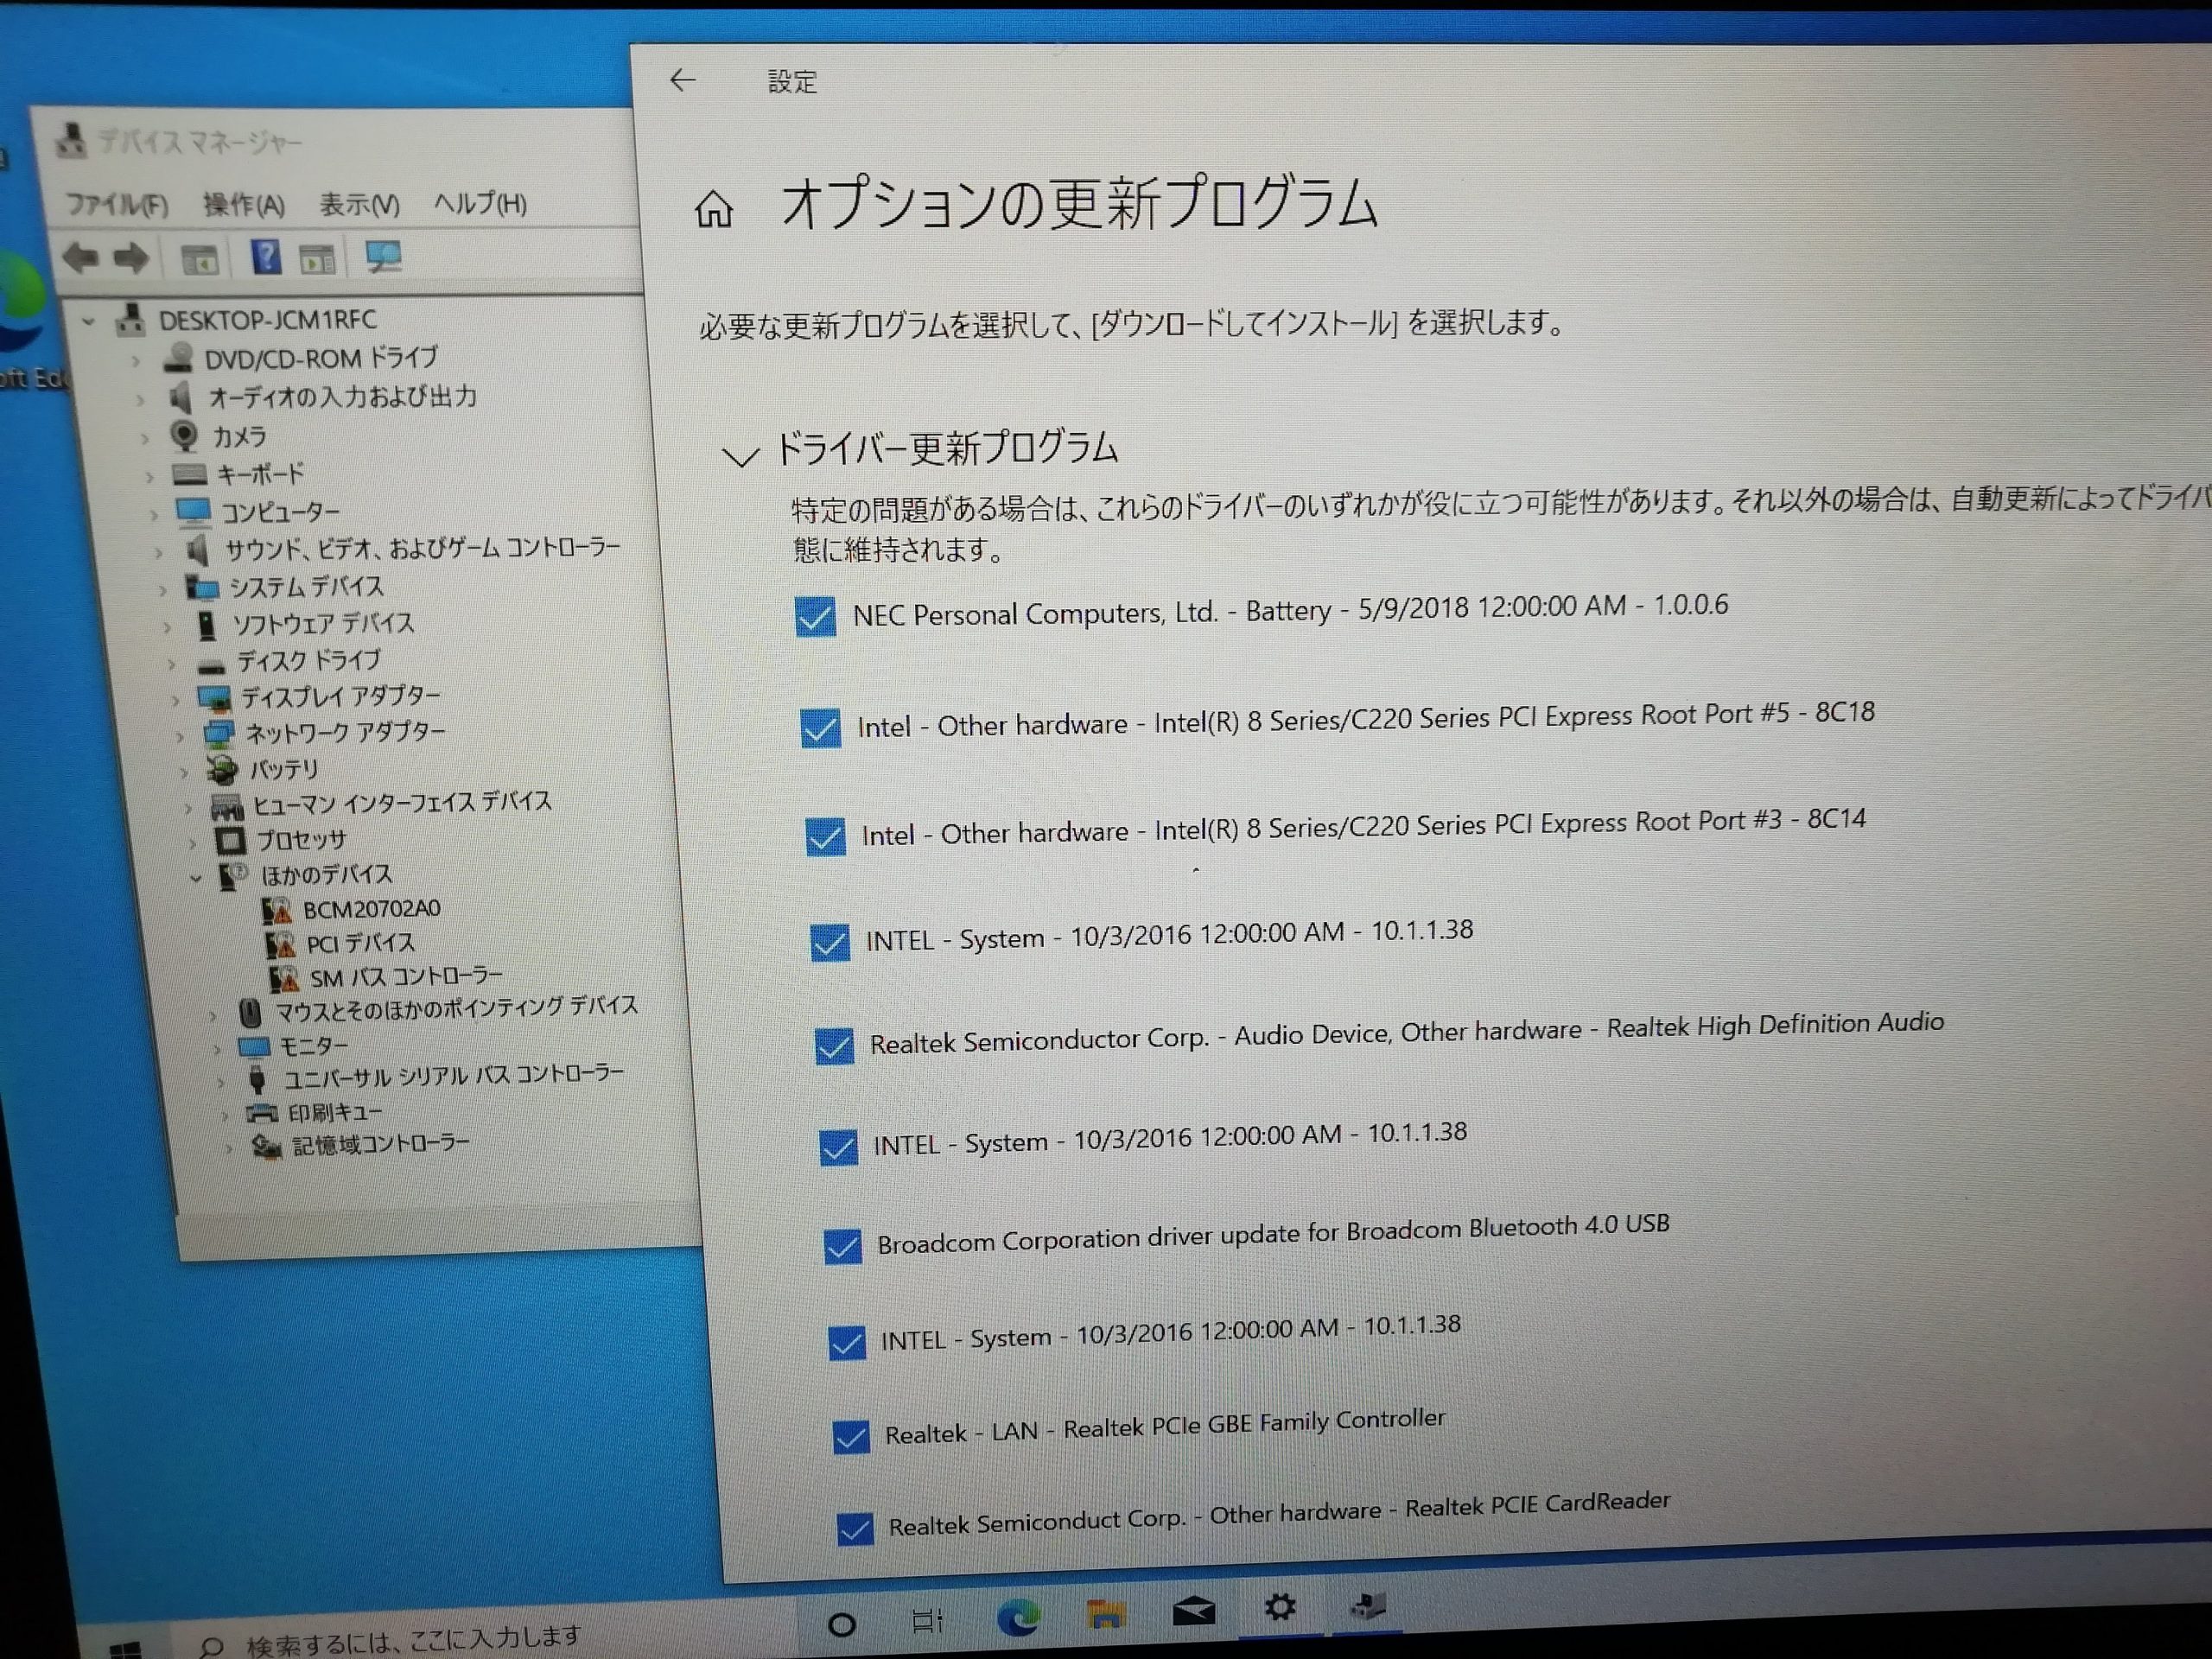Image resolution: width=2212 pixels, height=1659 pixels.
Task: Collapse the ドライバー更新プログラム section
Action: pyautogui.click(x=742, y=456)
